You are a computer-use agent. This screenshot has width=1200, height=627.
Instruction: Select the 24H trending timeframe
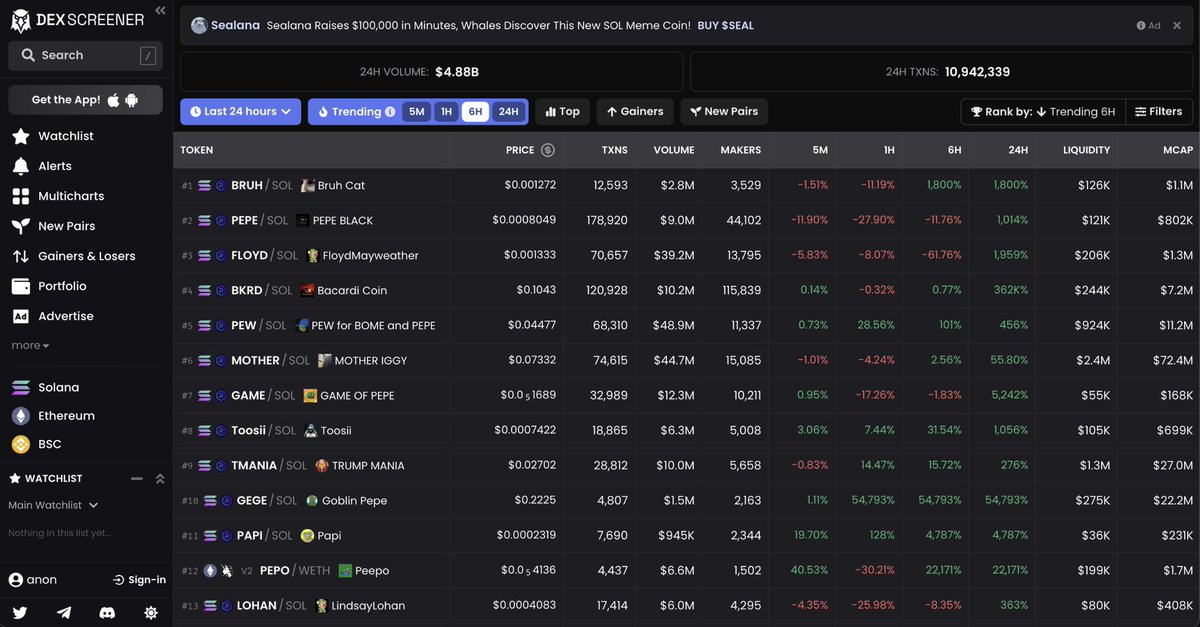coord(508,112)
